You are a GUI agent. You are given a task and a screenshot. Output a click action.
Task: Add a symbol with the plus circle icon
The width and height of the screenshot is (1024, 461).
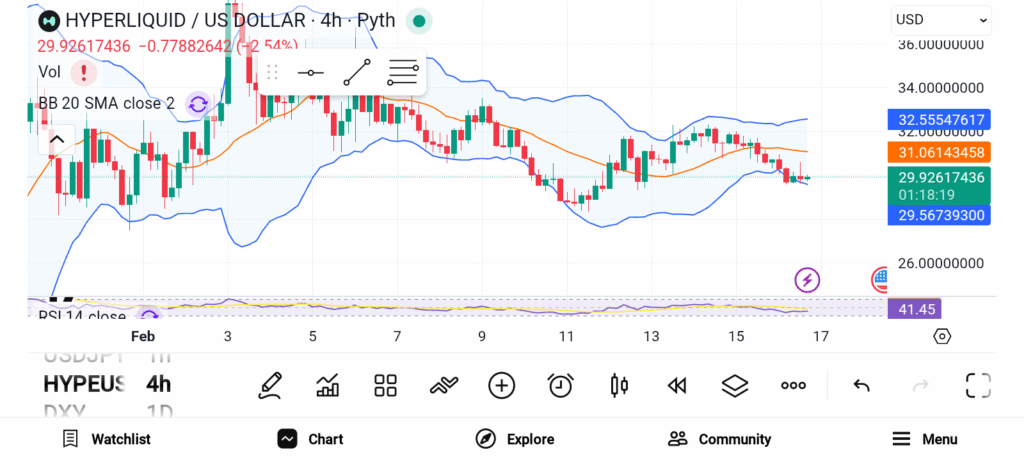[501, 385]
